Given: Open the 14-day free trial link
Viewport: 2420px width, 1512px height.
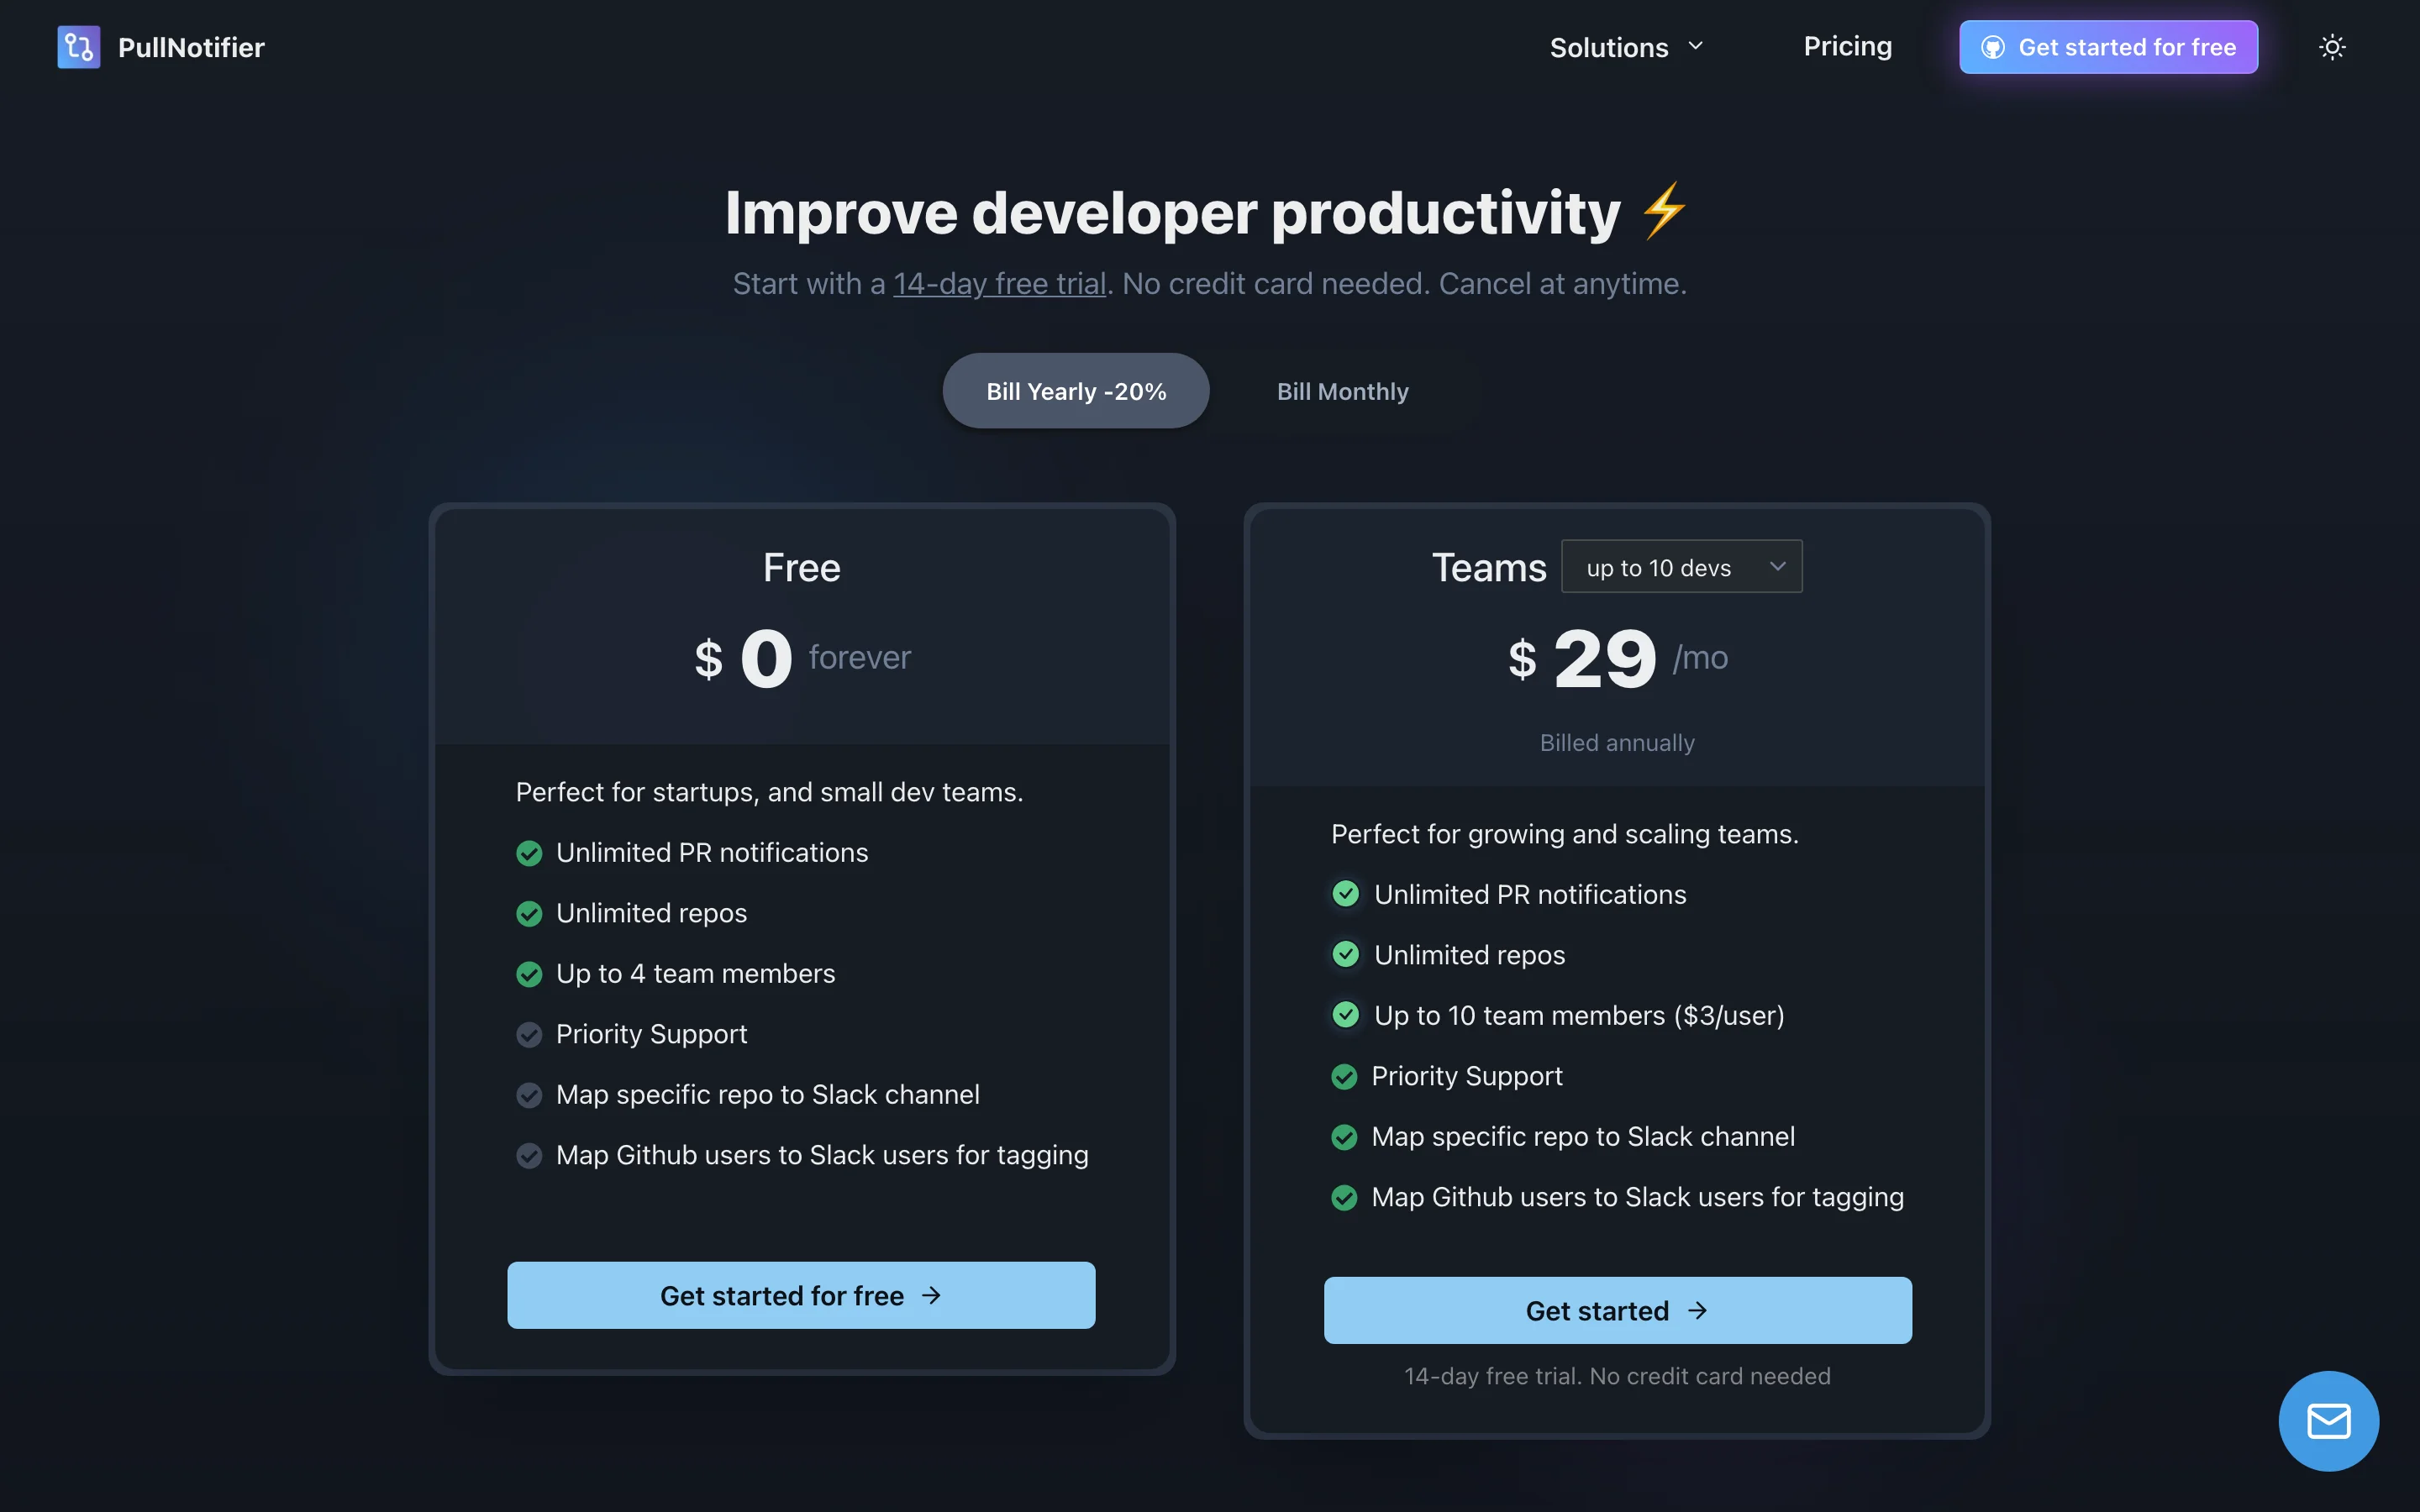Looking at the screenshot, I should coord(999,283).
